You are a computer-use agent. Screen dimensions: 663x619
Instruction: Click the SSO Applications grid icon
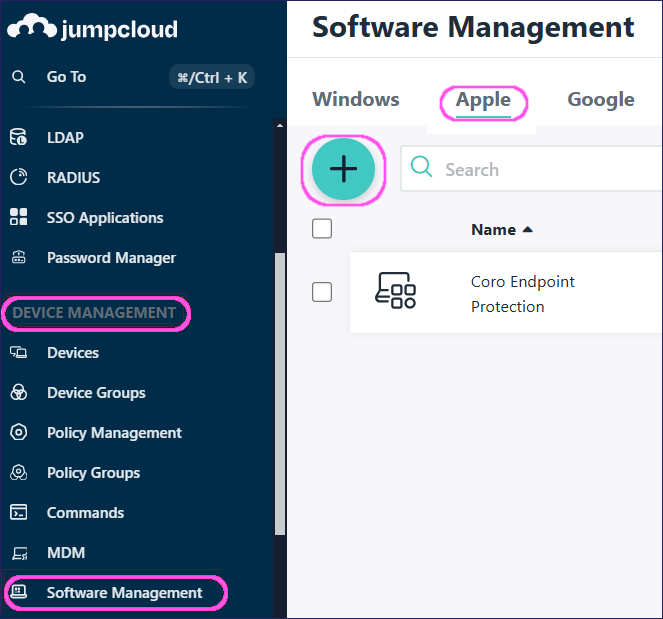19,217
